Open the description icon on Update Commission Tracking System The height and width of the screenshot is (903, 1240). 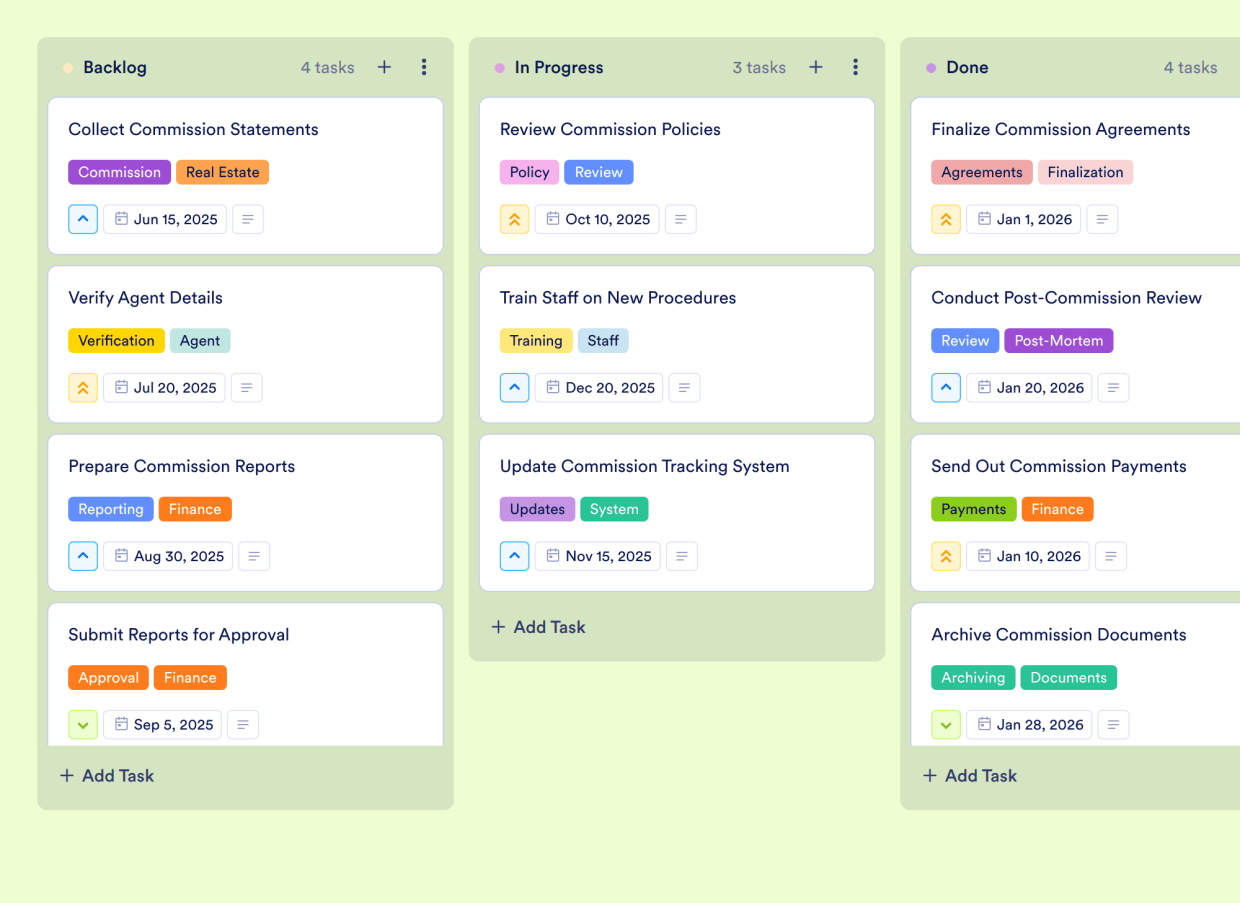(x=682, y=556)
